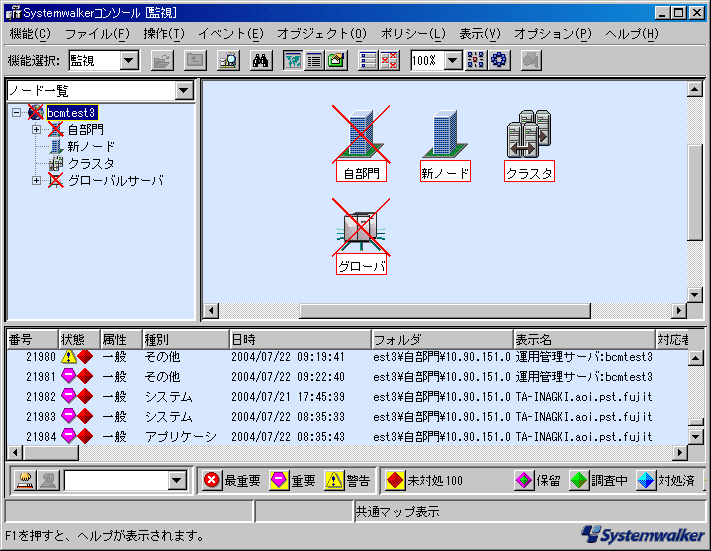Select クラスタ in the node tree
The width and height of the screenshot is (711, 551).
91,163
